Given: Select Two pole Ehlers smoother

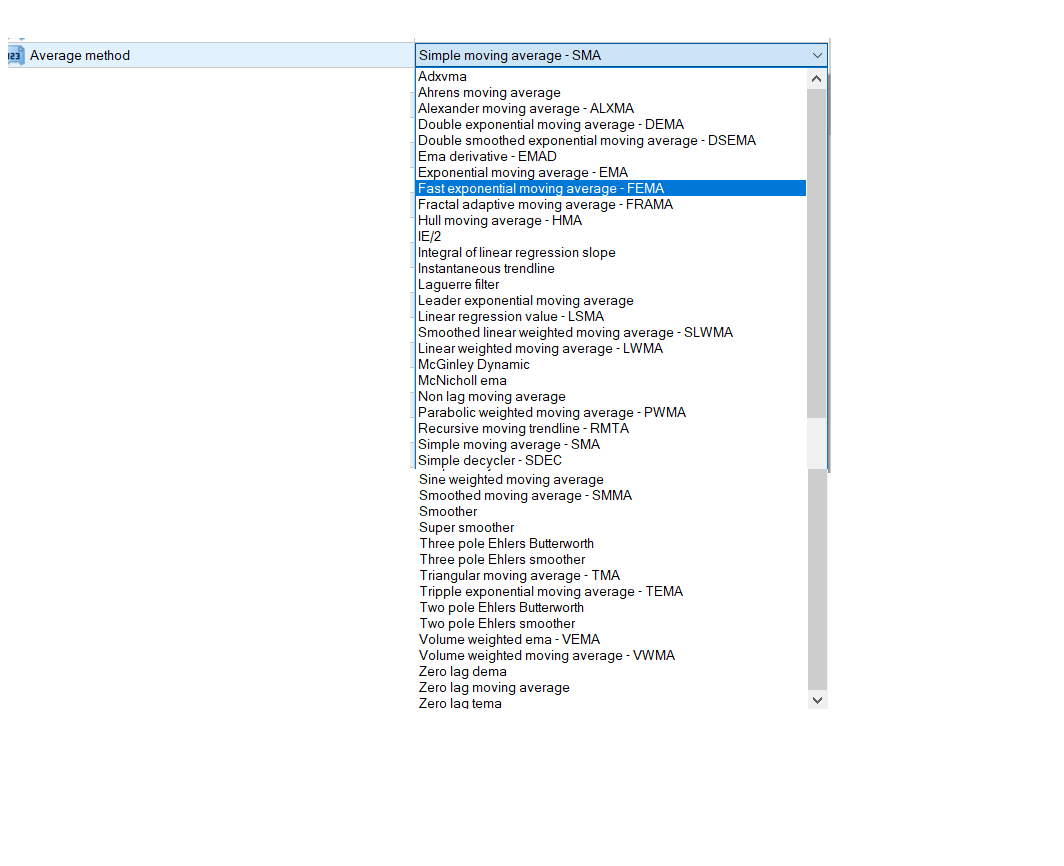Looking at the screenshot, I should pyautogui.click(x=497, y=624).
